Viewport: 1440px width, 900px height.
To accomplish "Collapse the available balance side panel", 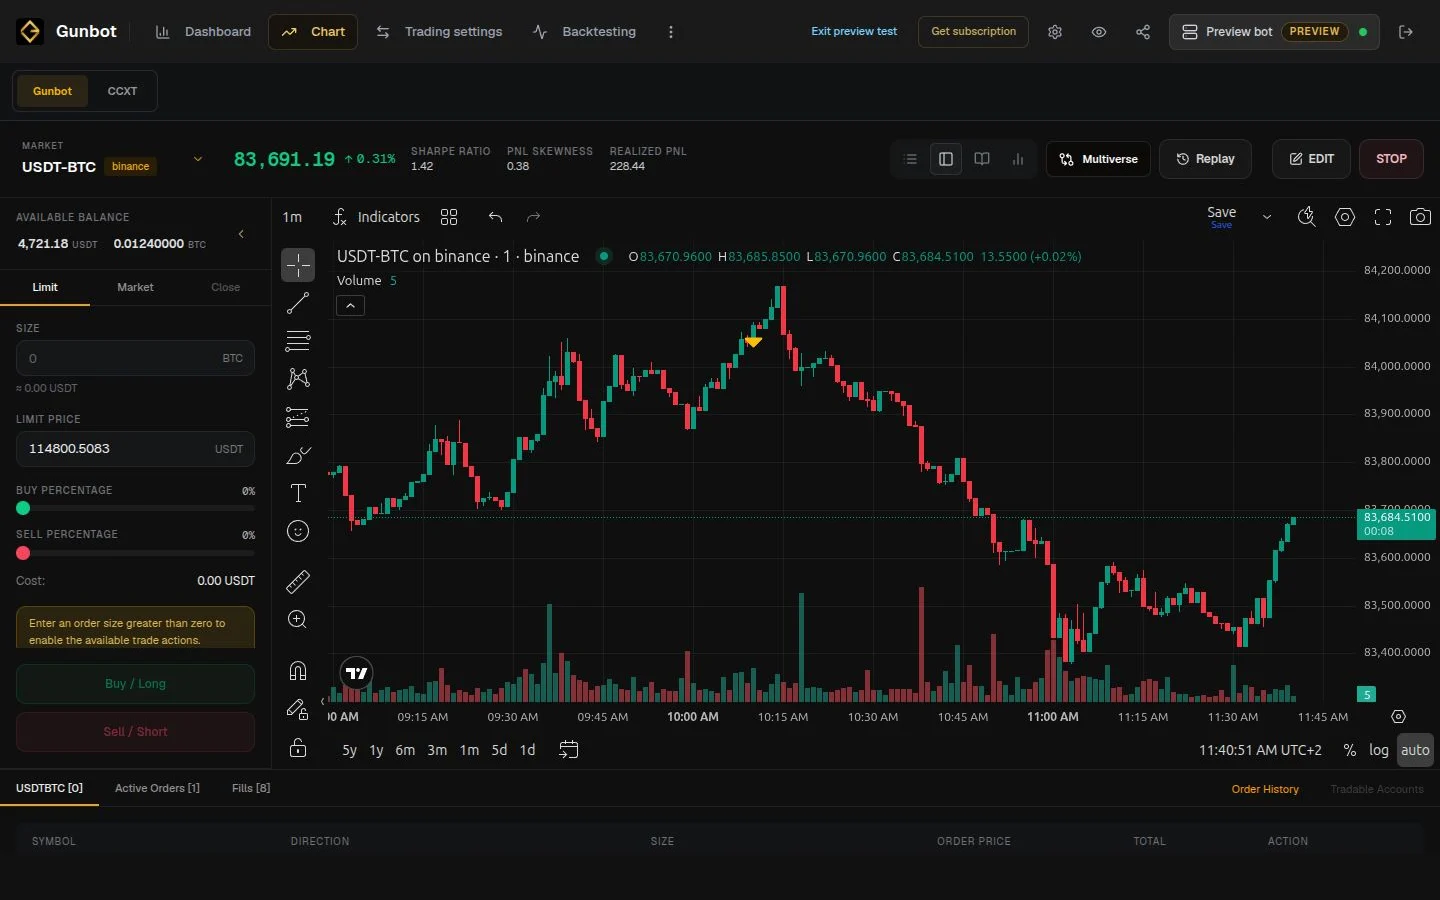I will (x=241, y=234).
